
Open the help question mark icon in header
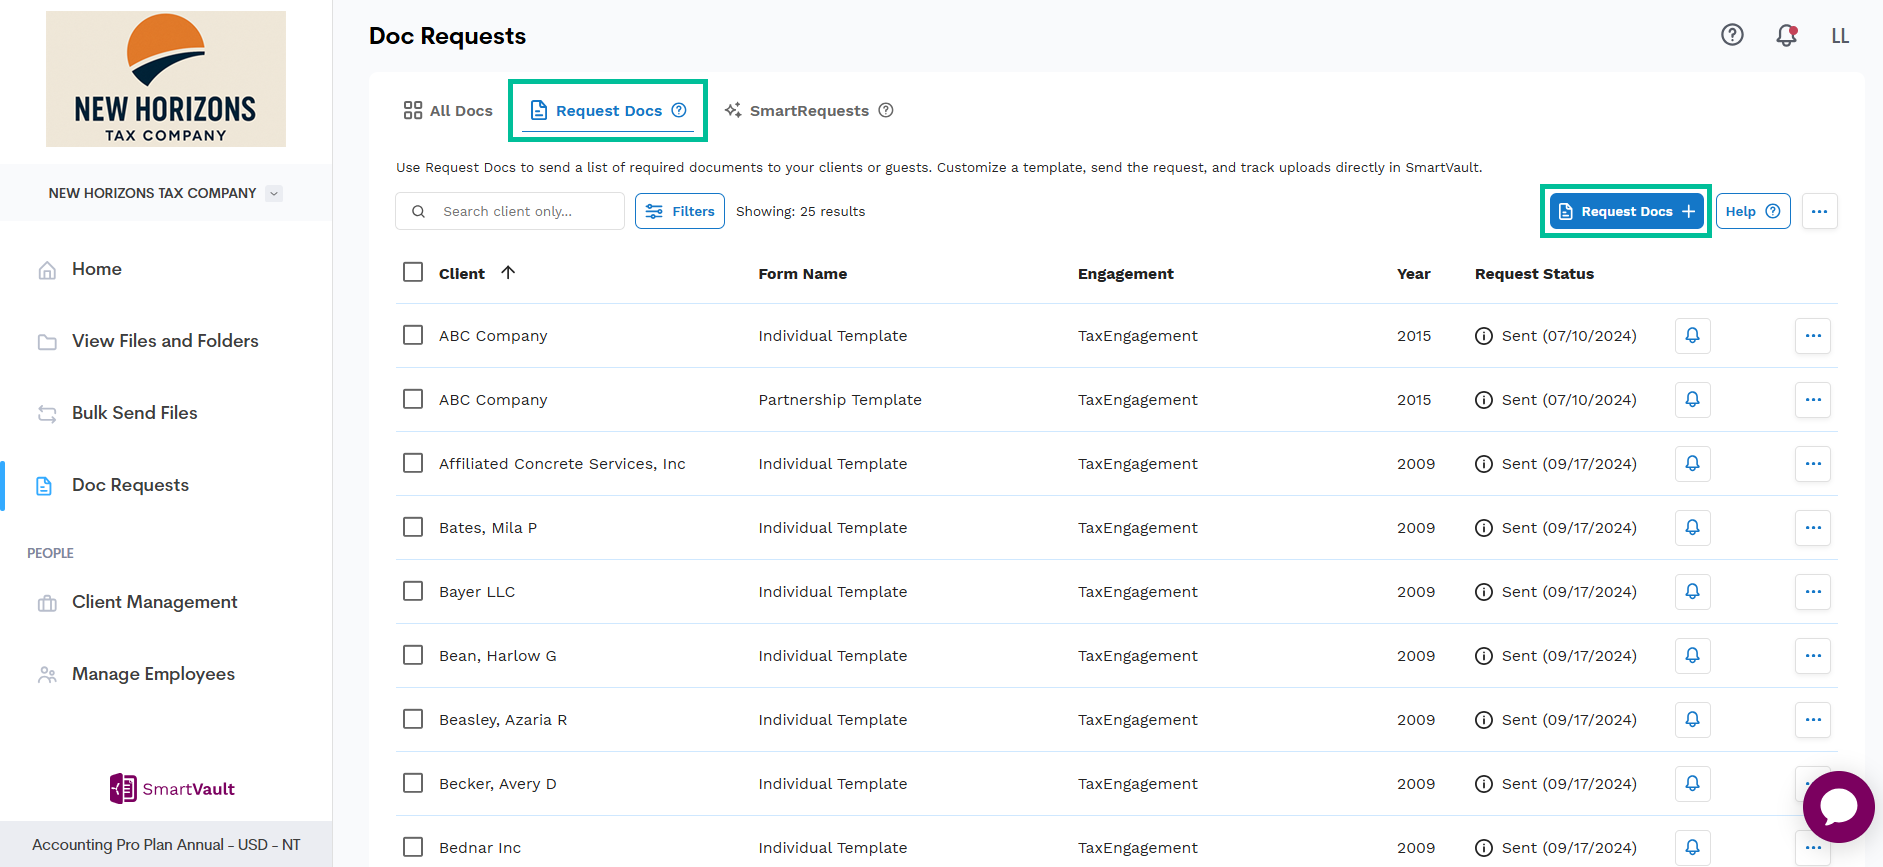pyautogui.click(x=1732, y=35)
